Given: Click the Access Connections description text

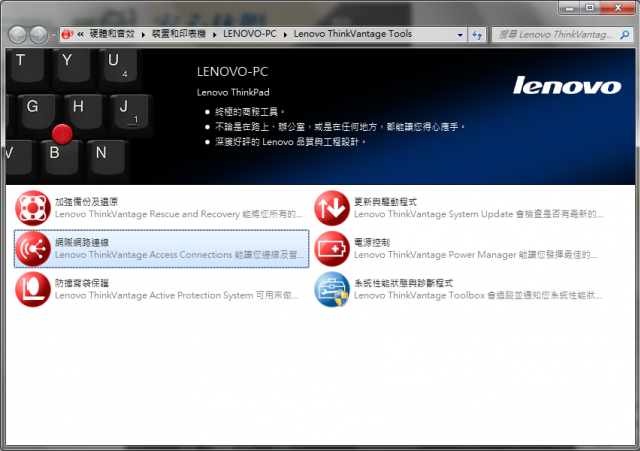Looking at the screenshot, I should [x=180, y=255].
